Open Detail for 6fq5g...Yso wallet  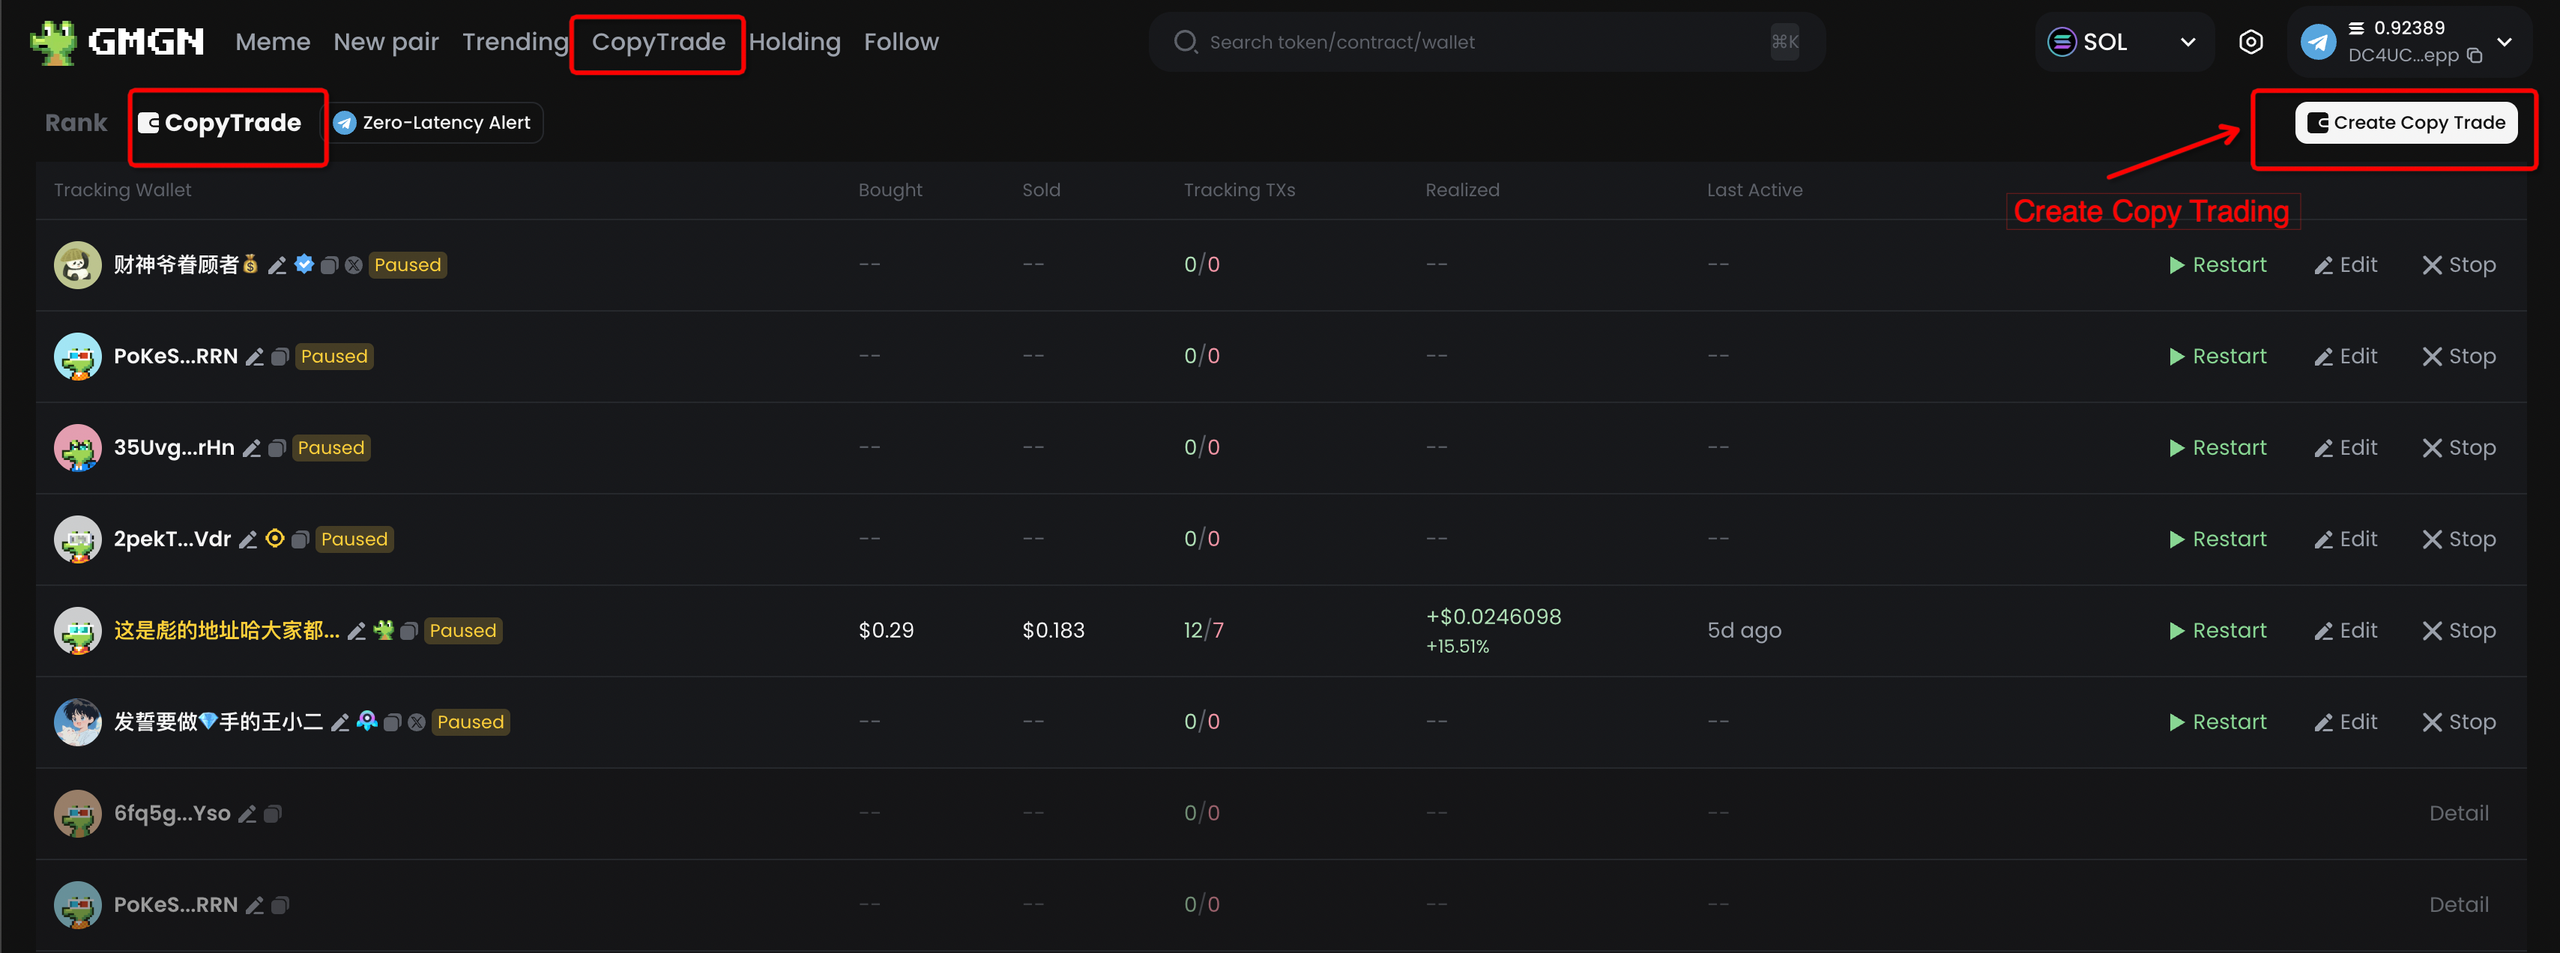point(2458,814)
